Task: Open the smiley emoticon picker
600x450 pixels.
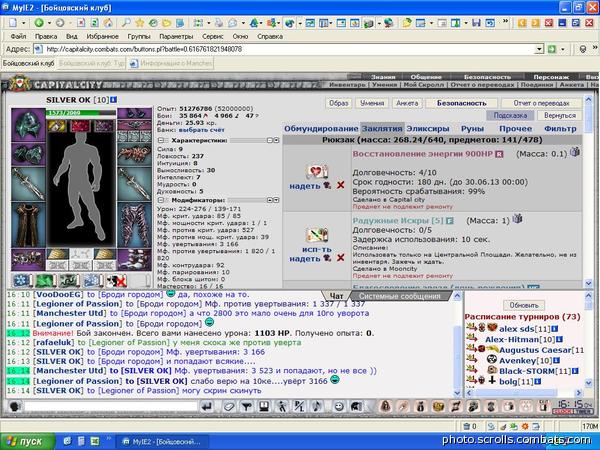Action: [x=339, y=406]
